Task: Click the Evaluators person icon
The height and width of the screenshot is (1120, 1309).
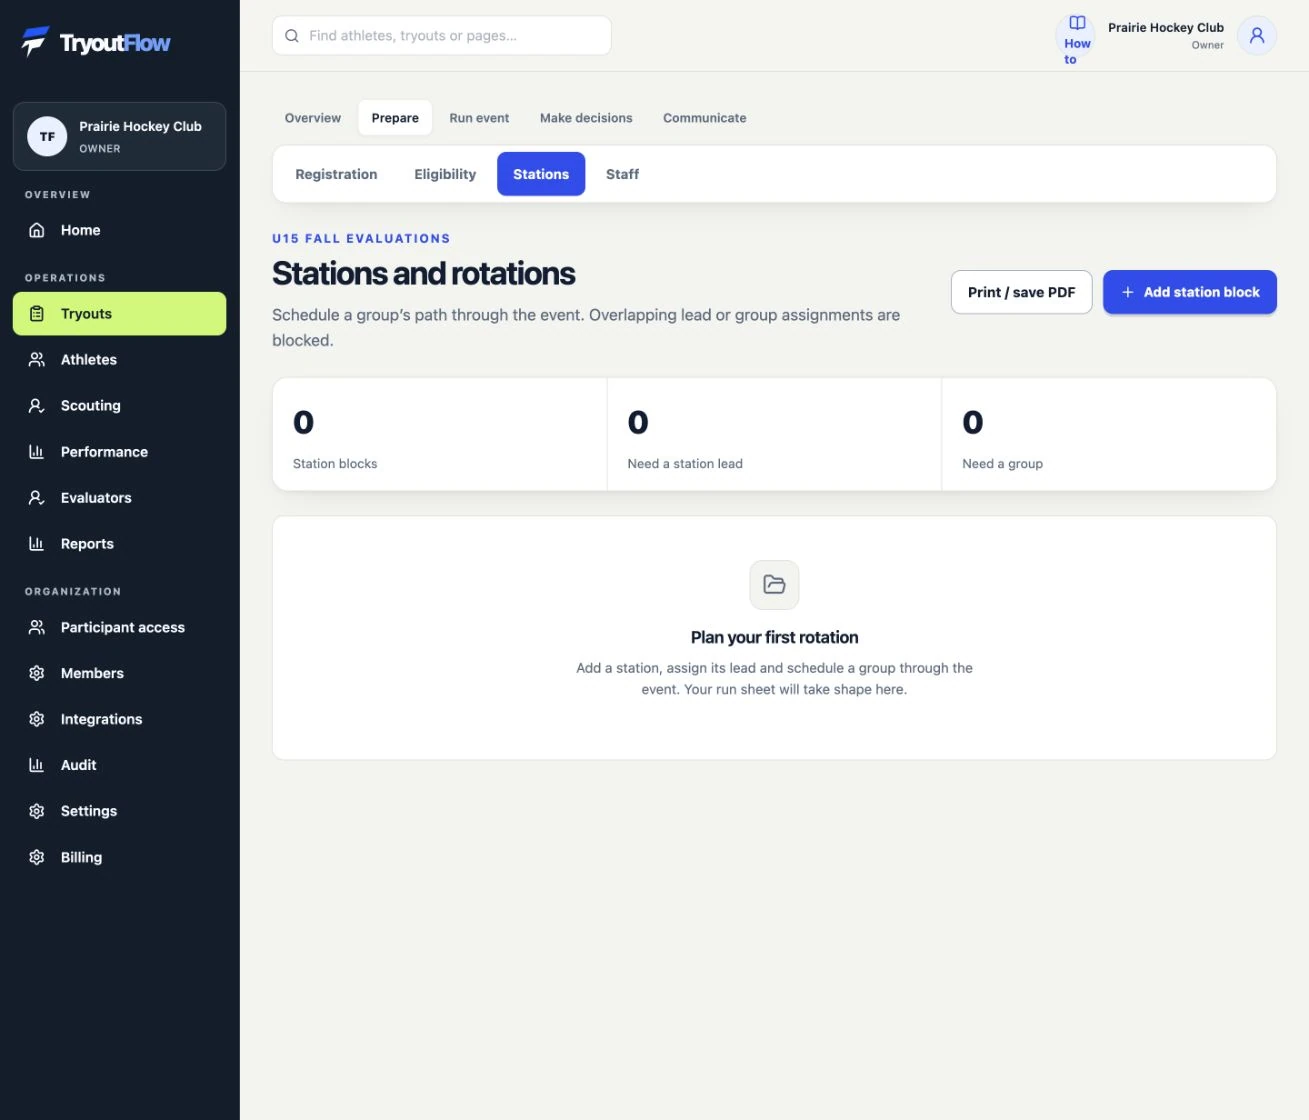Action: click(37, 498)
